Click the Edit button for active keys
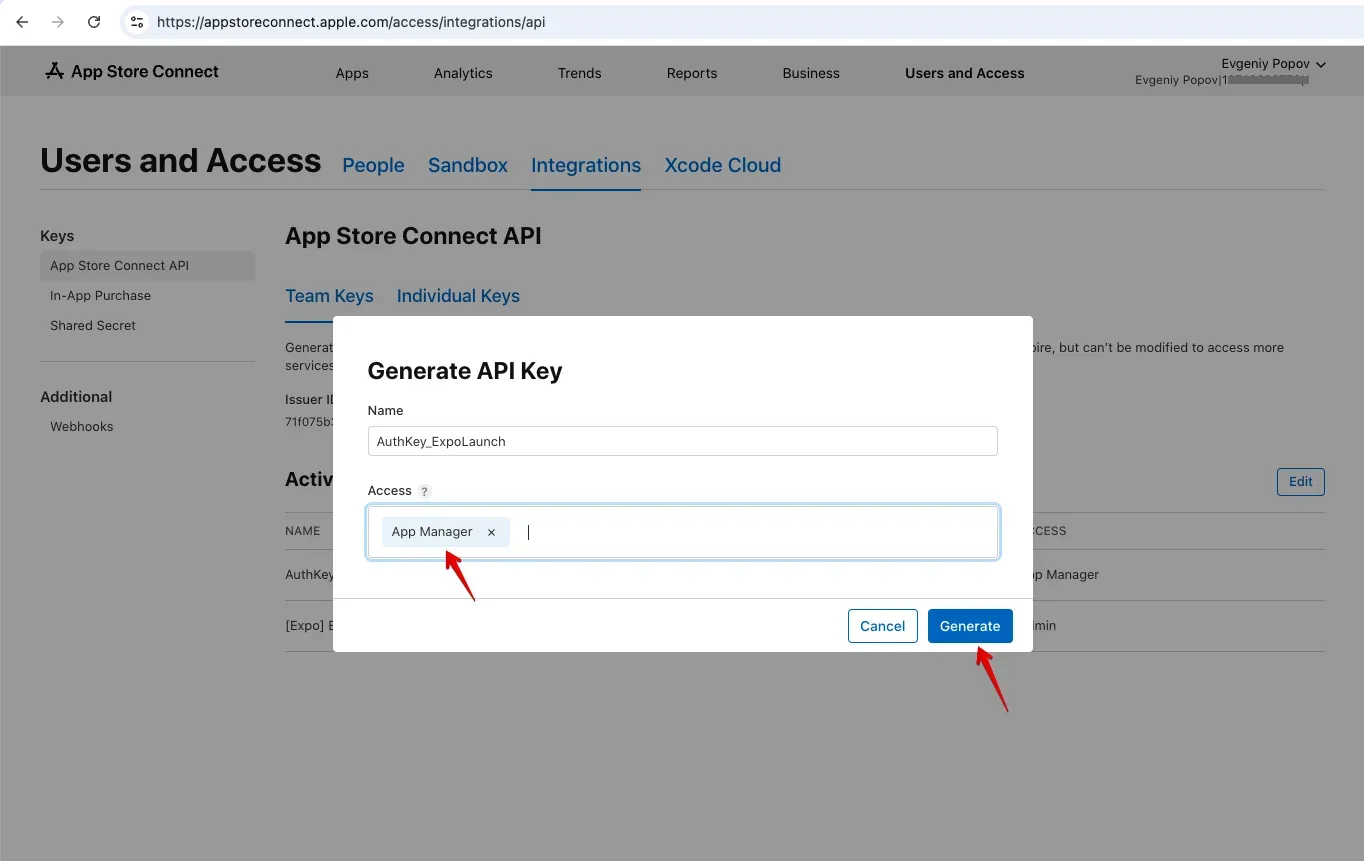The width and height of the screenshot is (1364, 861). click(x=1301, y=482)
